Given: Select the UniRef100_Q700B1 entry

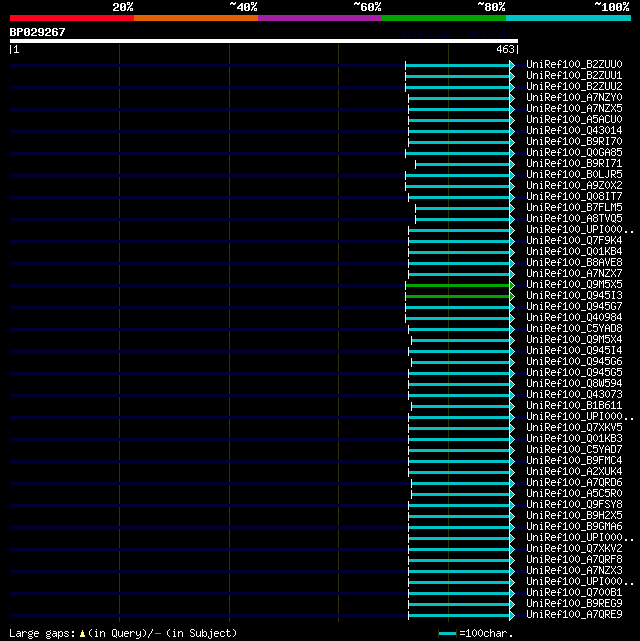Looking at the screenshot, I should [x=574, y=593].
